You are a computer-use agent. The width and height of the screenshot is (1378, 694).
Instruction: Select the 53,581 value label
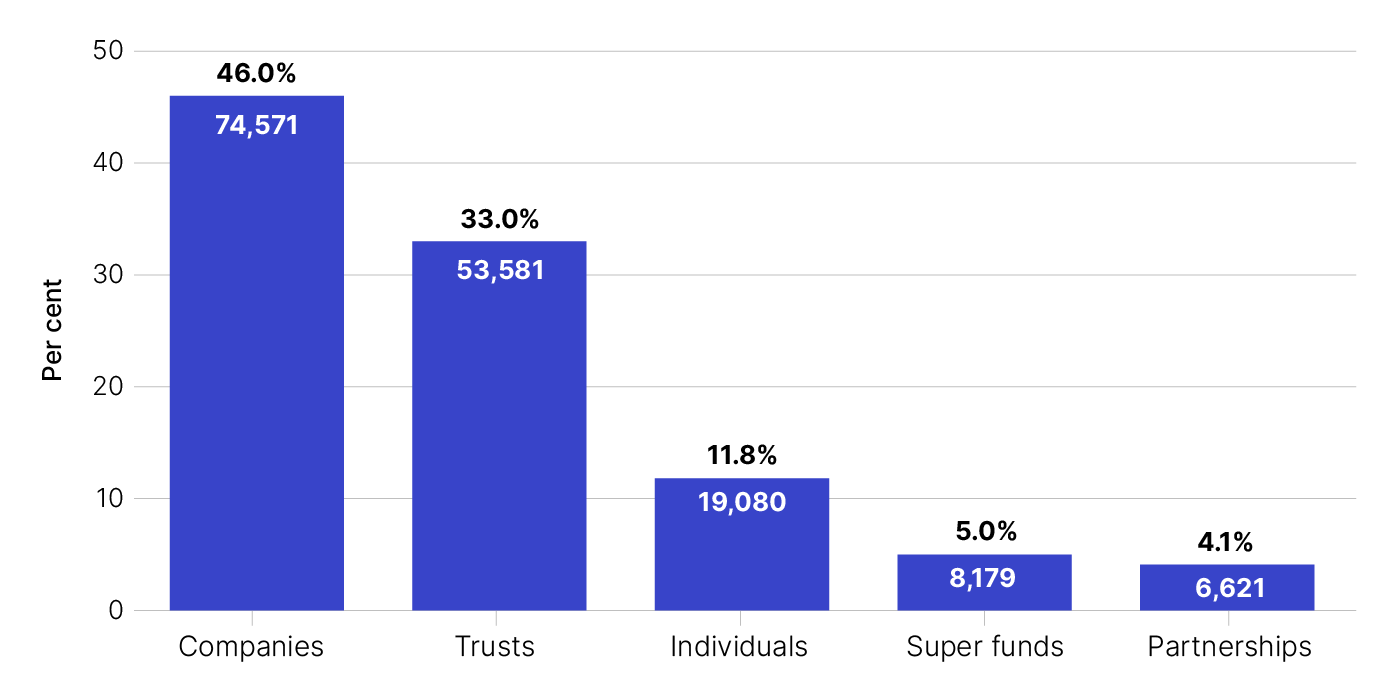pos(499,271)
